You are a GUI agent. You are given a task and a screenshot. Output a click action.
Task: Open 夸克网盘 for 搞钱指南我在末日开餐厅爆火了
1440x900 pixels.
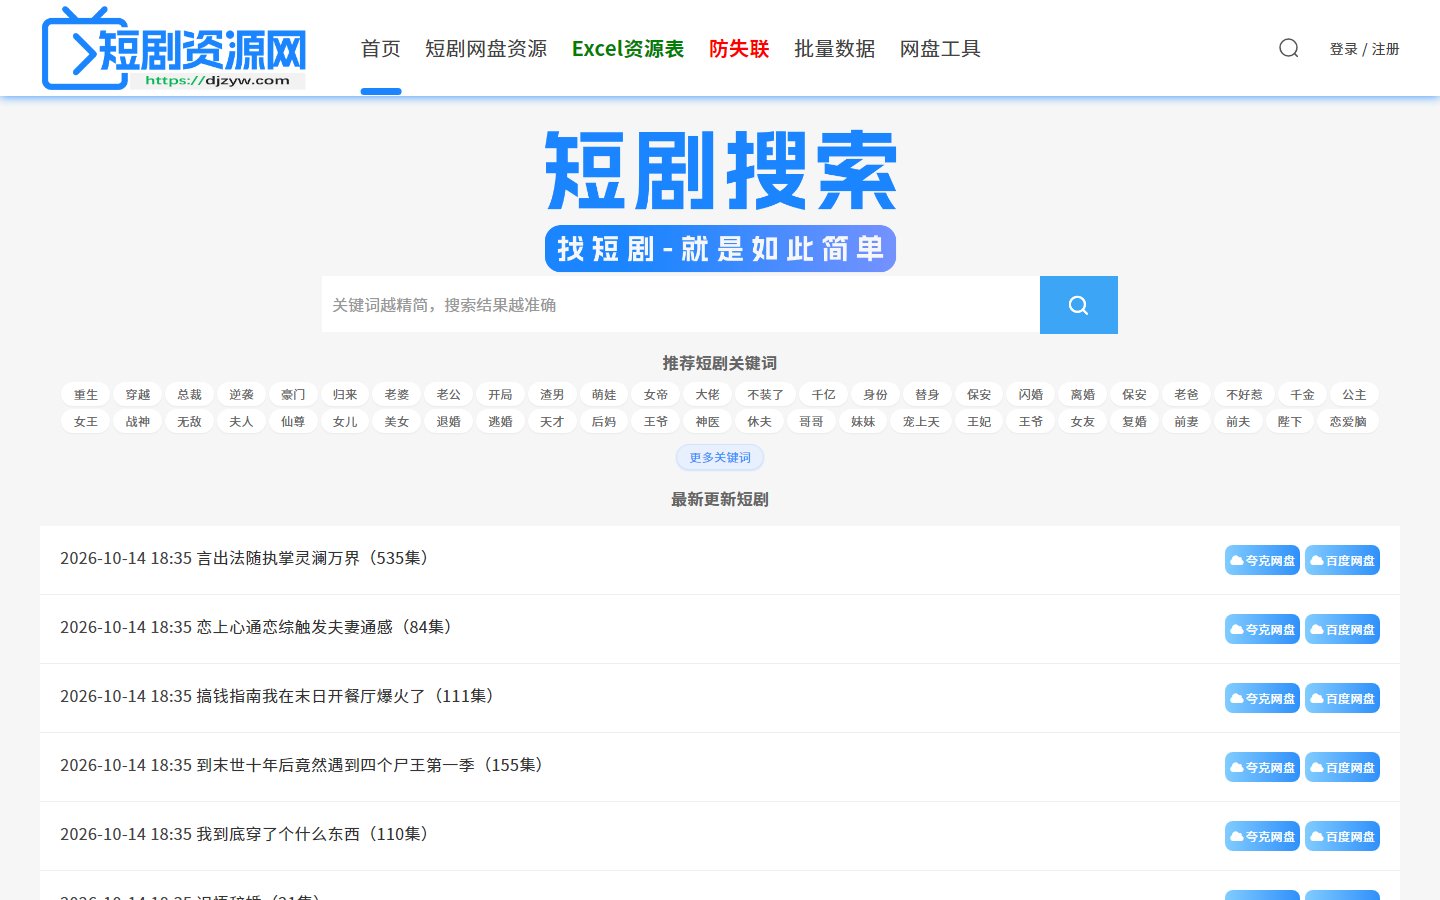coord(1262,698)
